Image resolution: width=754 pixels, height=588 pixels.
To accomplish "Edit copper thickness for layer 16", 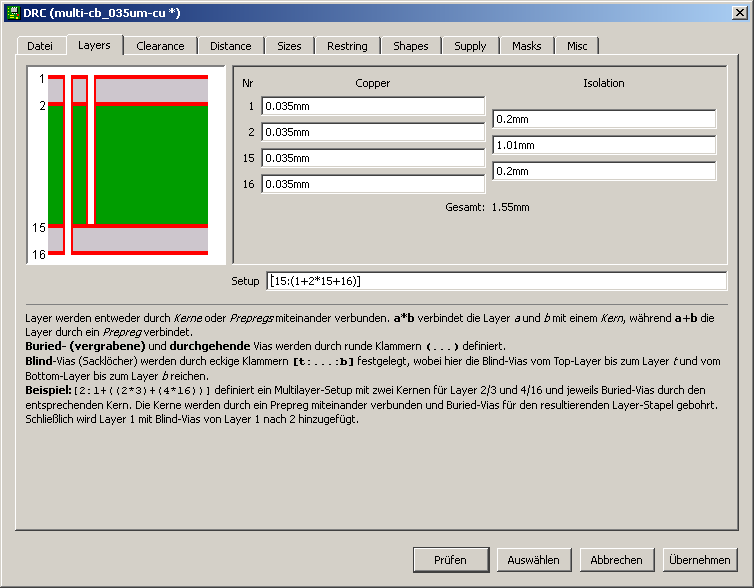I will (373, 184).
